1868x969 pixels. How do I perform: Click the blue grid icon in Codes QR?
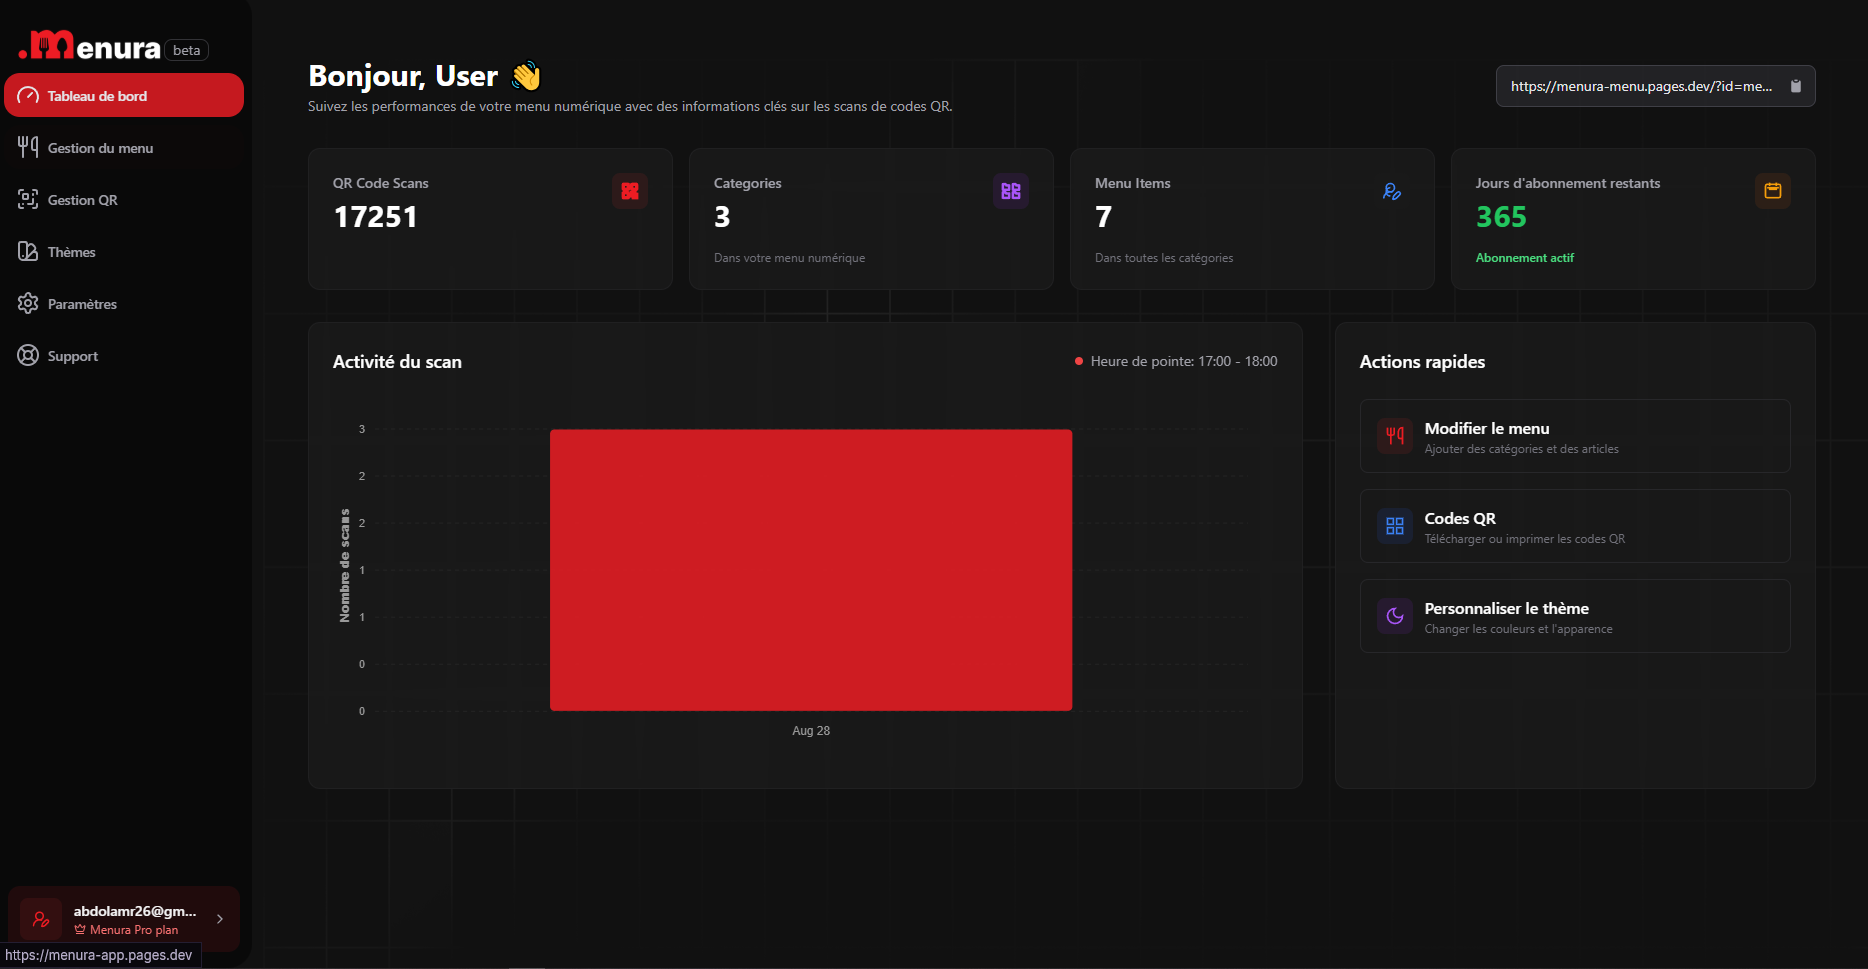(x=1395, y=526)
